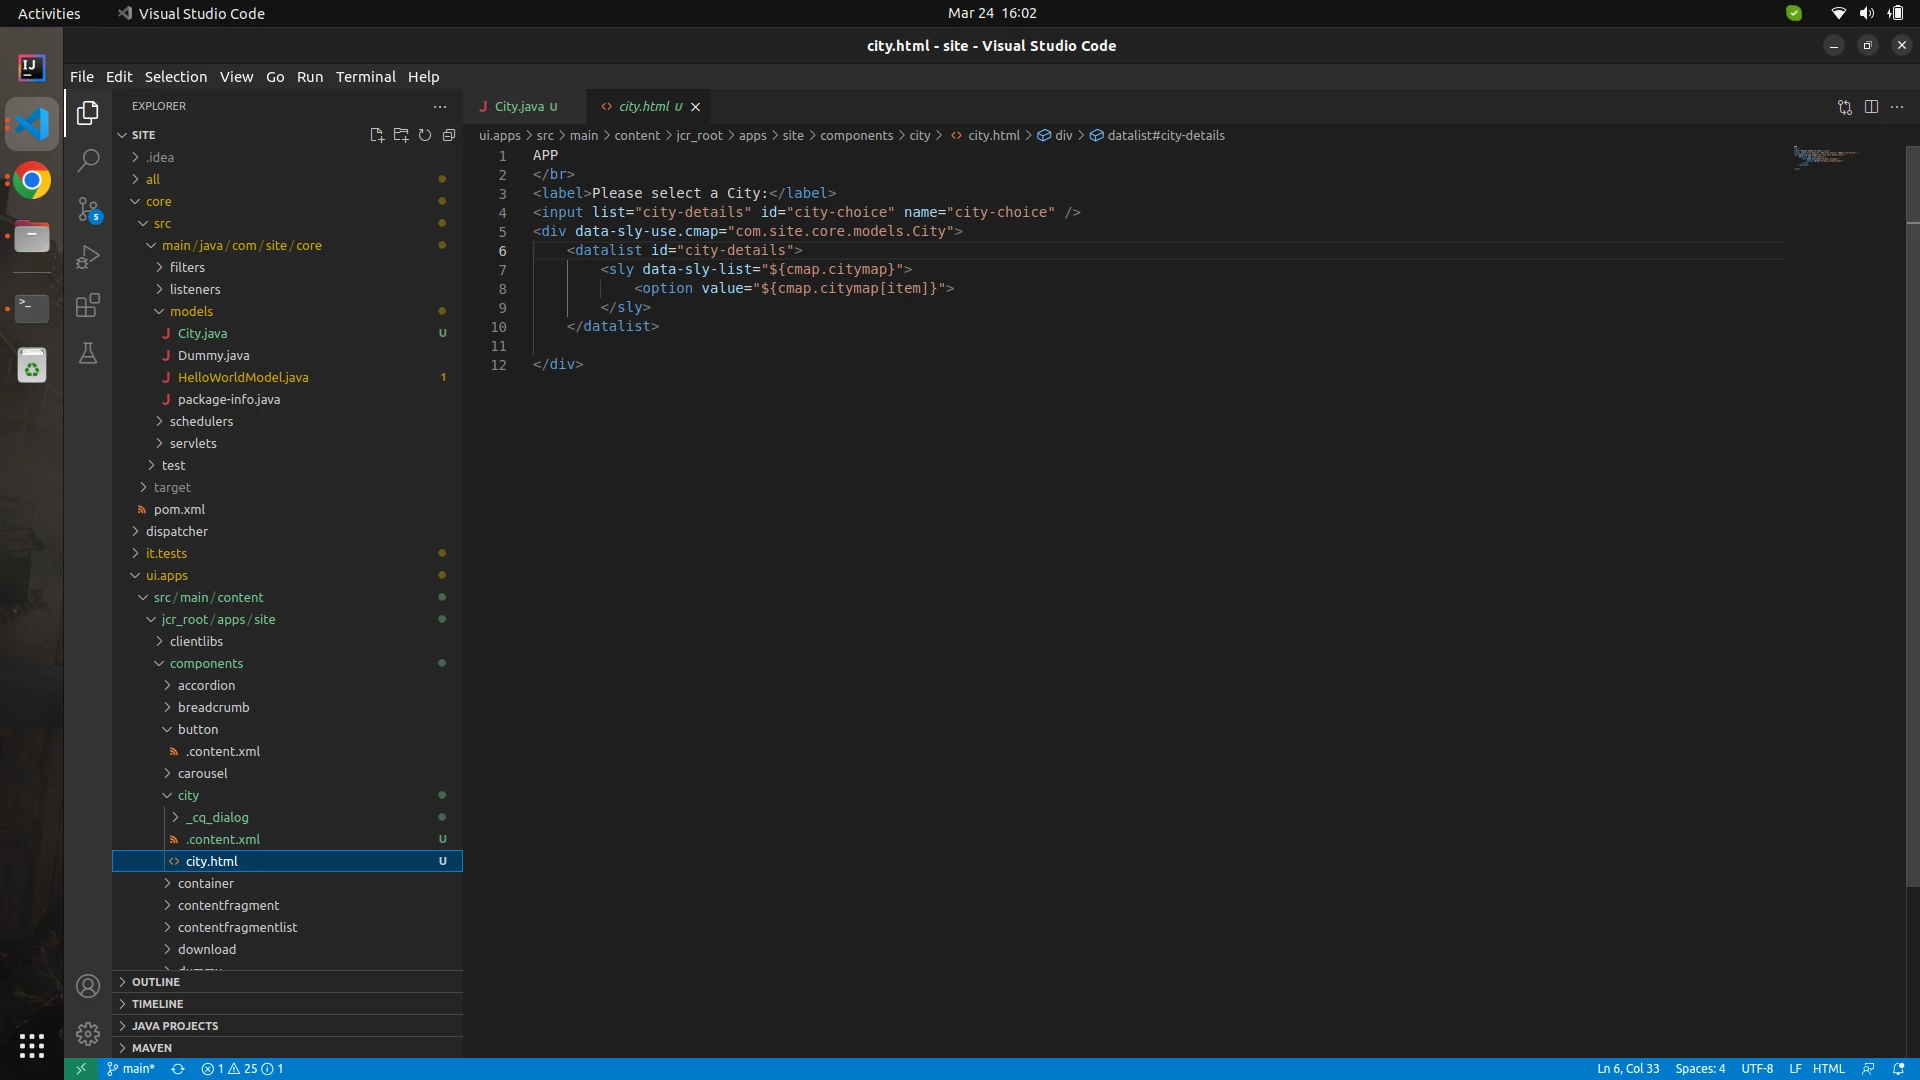Open the Manage gear settings
Viewport: 1920px width, 1080px height.
pos(88,1033)
